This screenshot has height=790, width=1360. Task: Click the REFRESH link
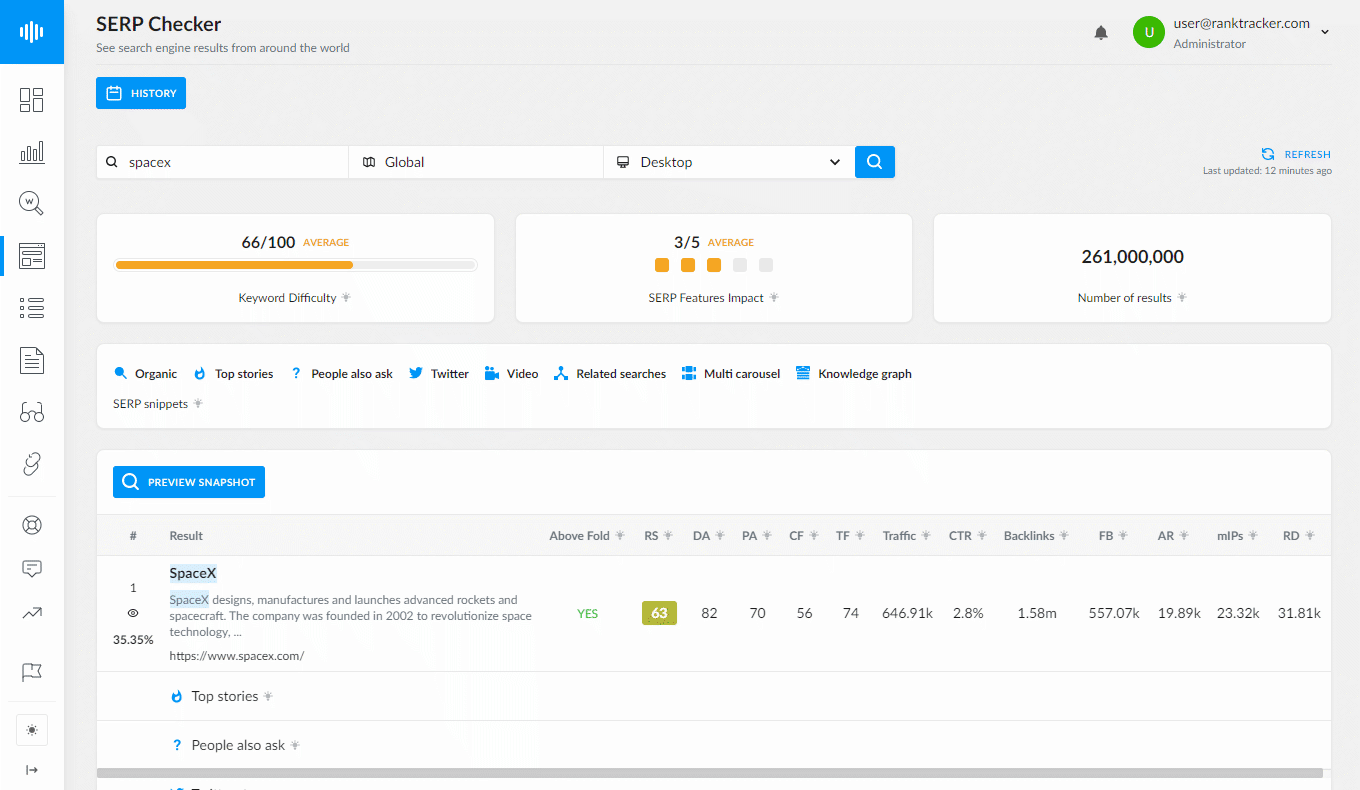tap(1296, 154)
